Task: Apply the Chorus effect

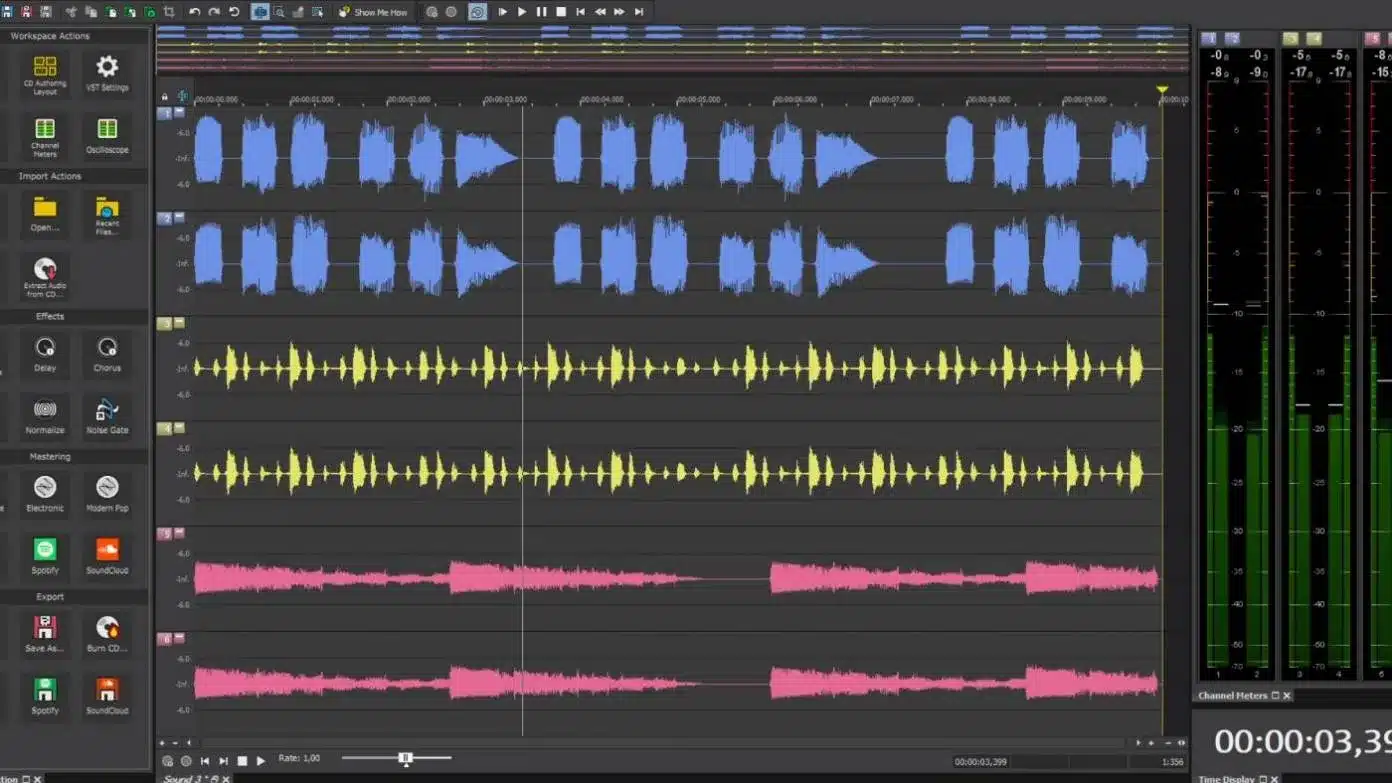Action: (x=107, y=353)
